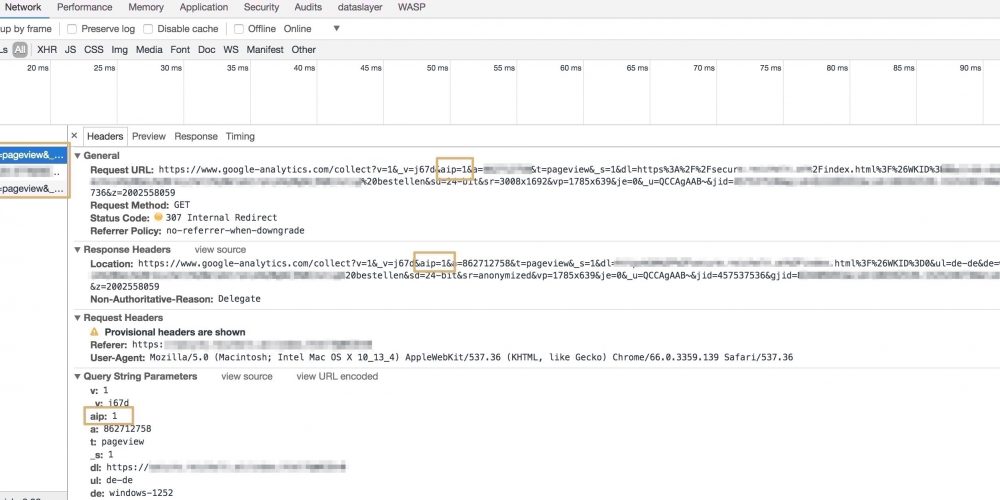
Task: Click the de parameter value windows-1252
Action: click(x=141, y=492)
